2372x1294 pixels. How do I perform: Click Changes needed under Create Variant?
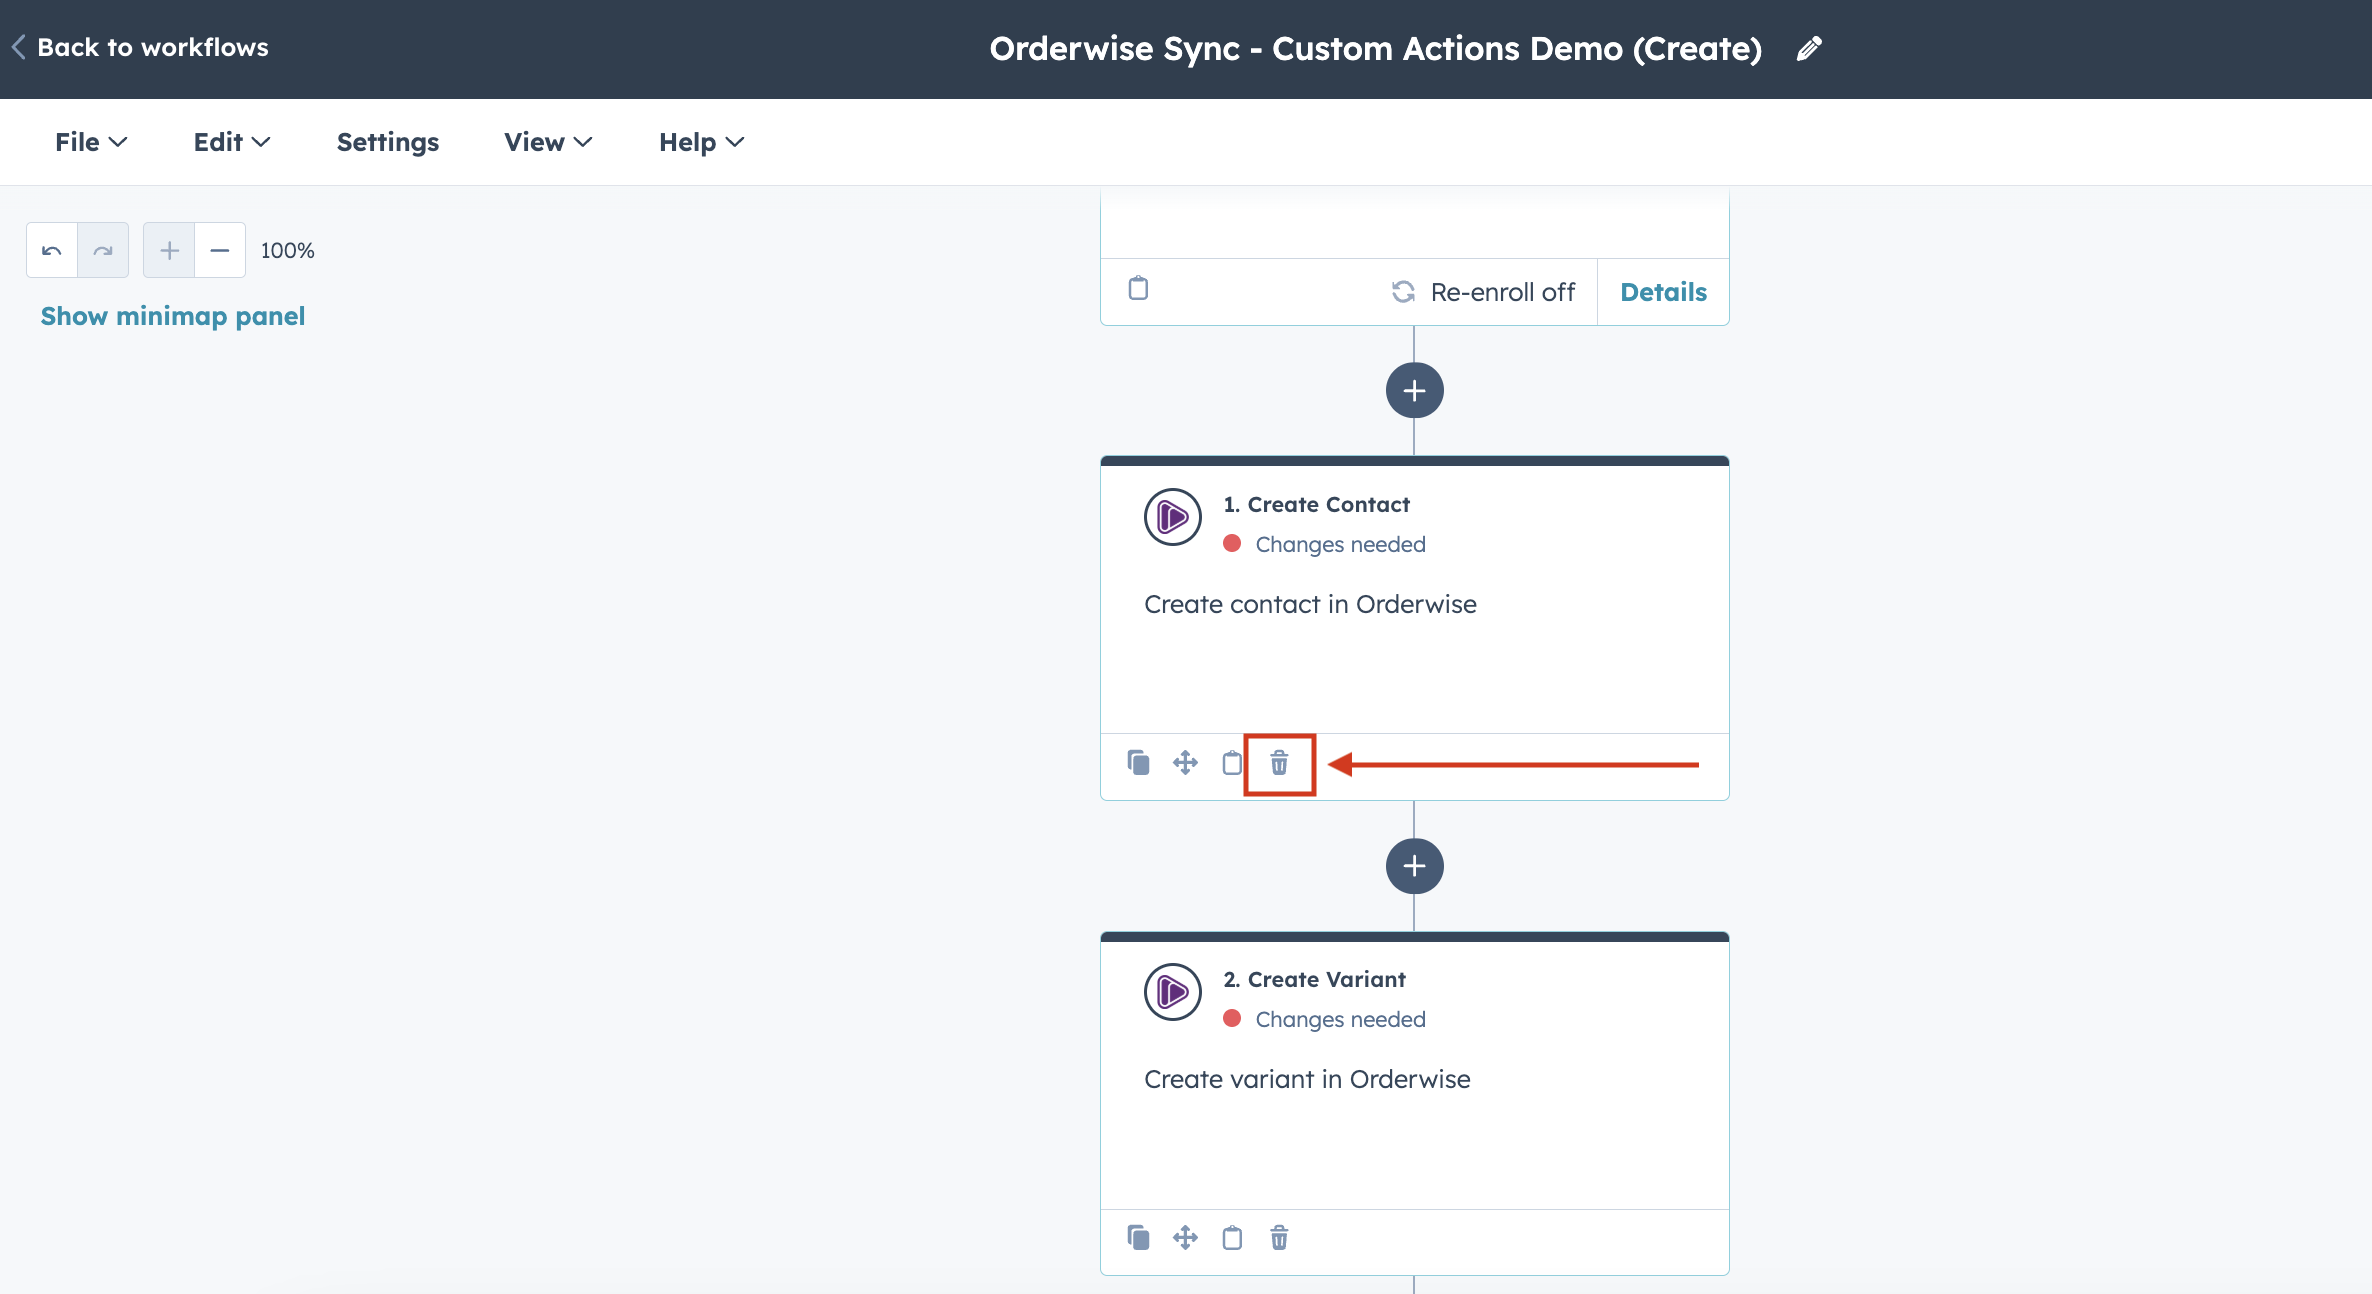1340,1019
